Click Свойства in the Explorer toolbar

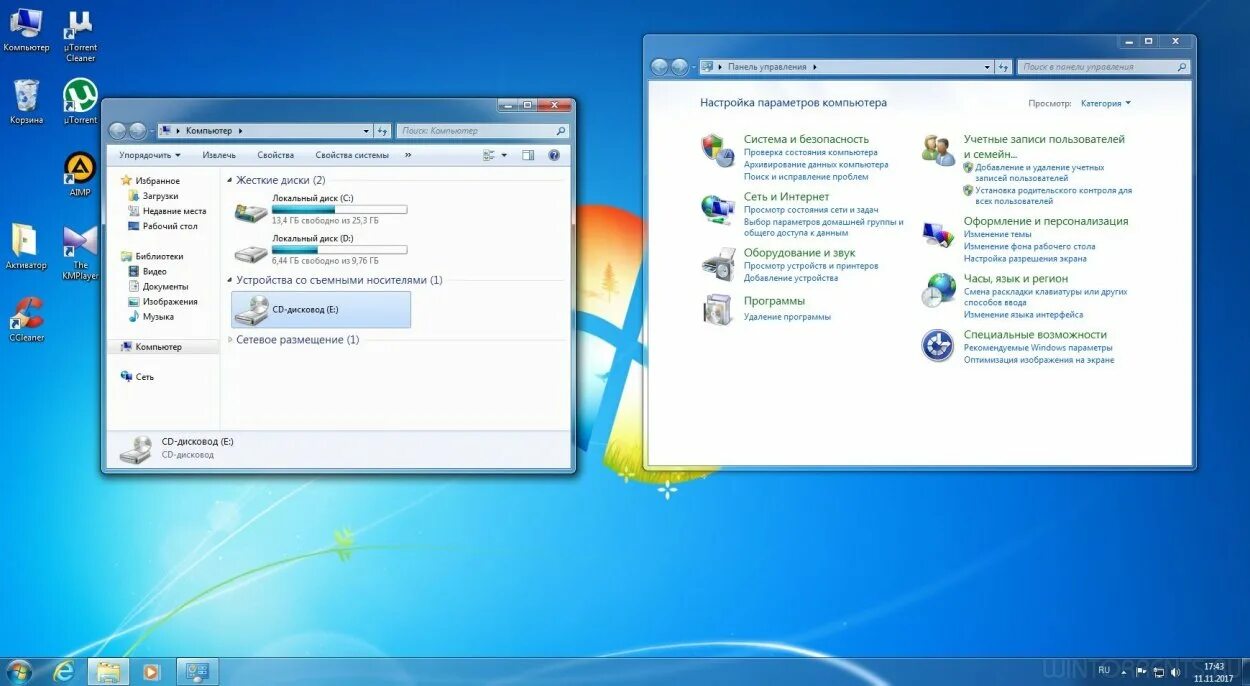[x=276, y=155]
